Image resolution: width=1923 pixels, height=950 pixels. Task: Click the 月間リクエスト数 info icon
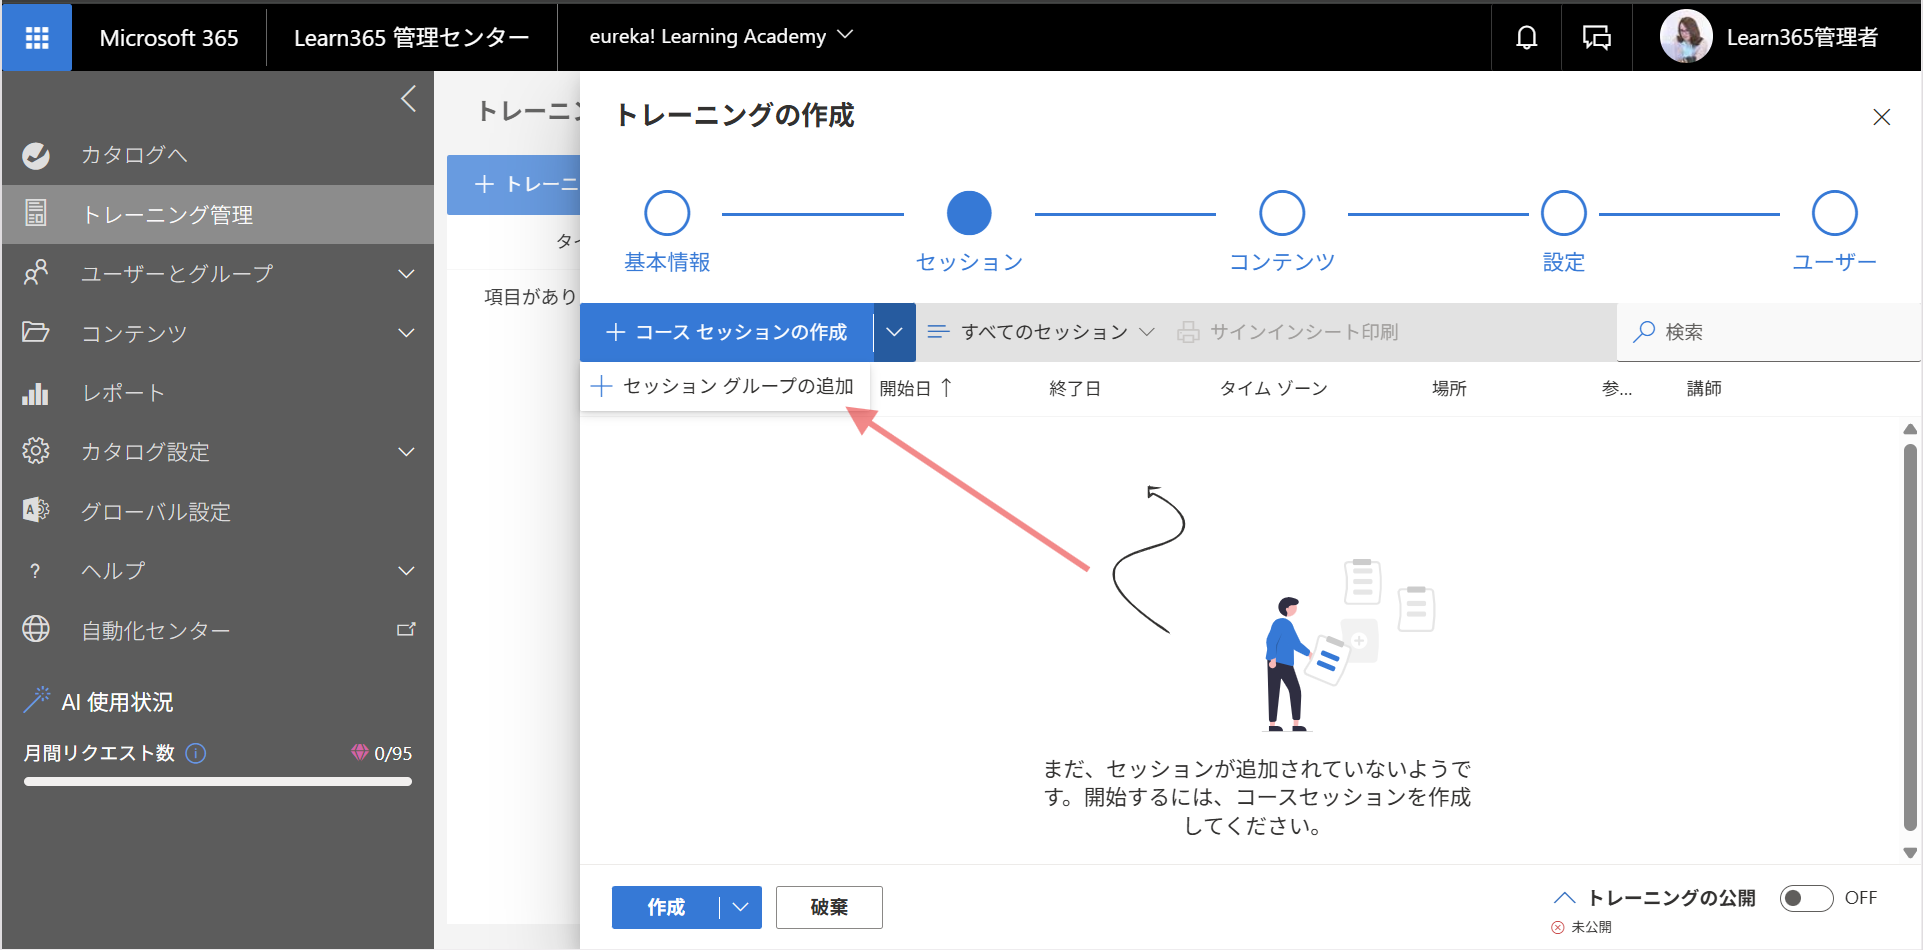point(196,753)
